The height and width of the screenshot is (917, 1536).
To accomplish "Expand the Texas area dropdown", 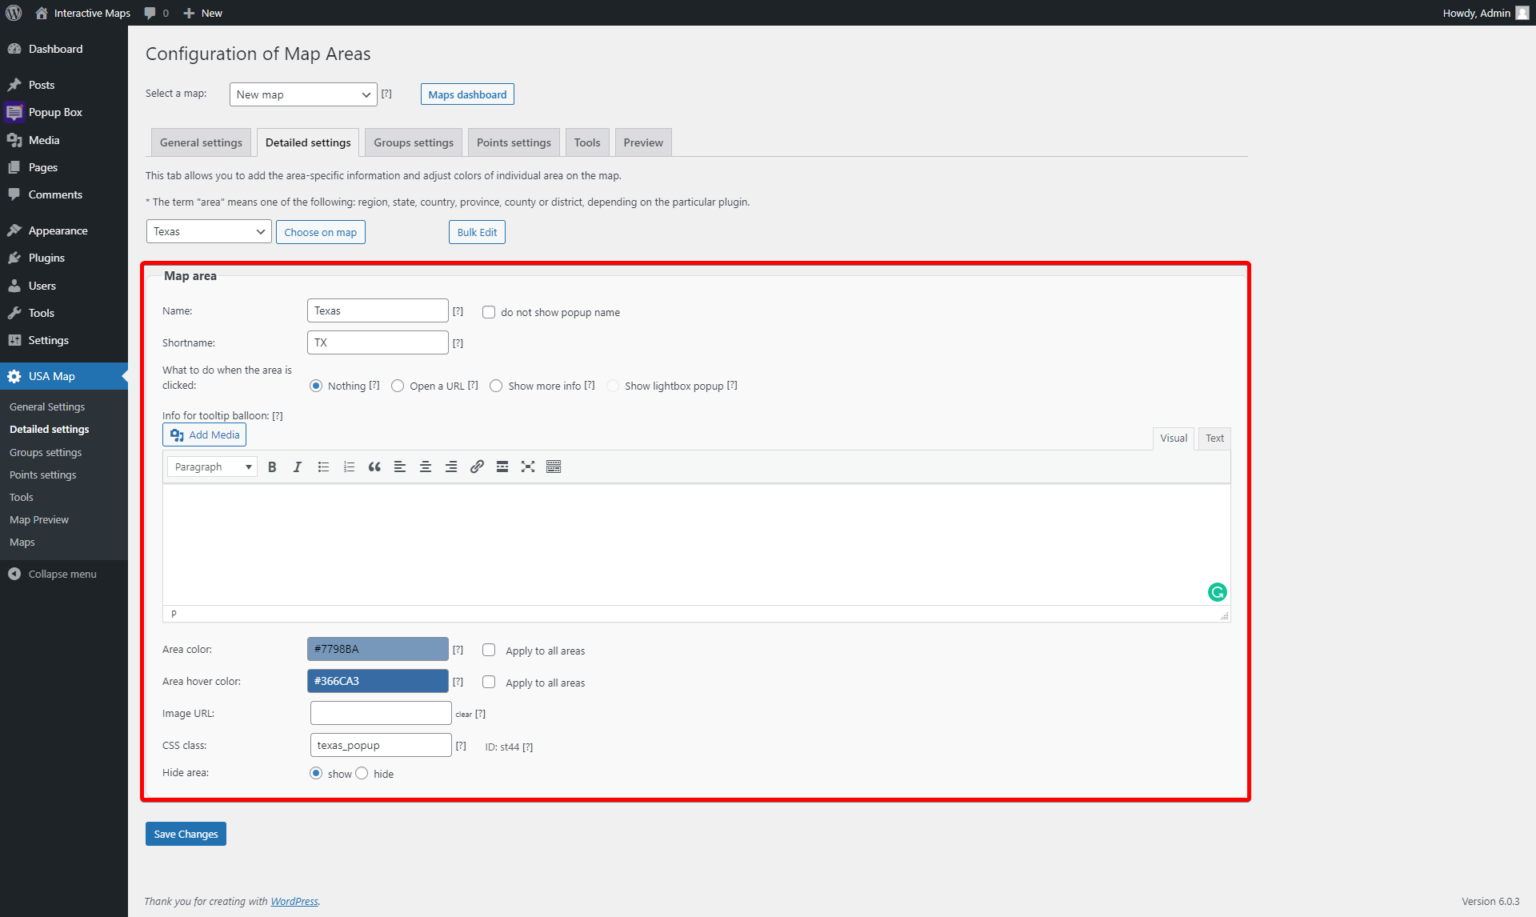I will pyautogui.click(x=208, y=232).
